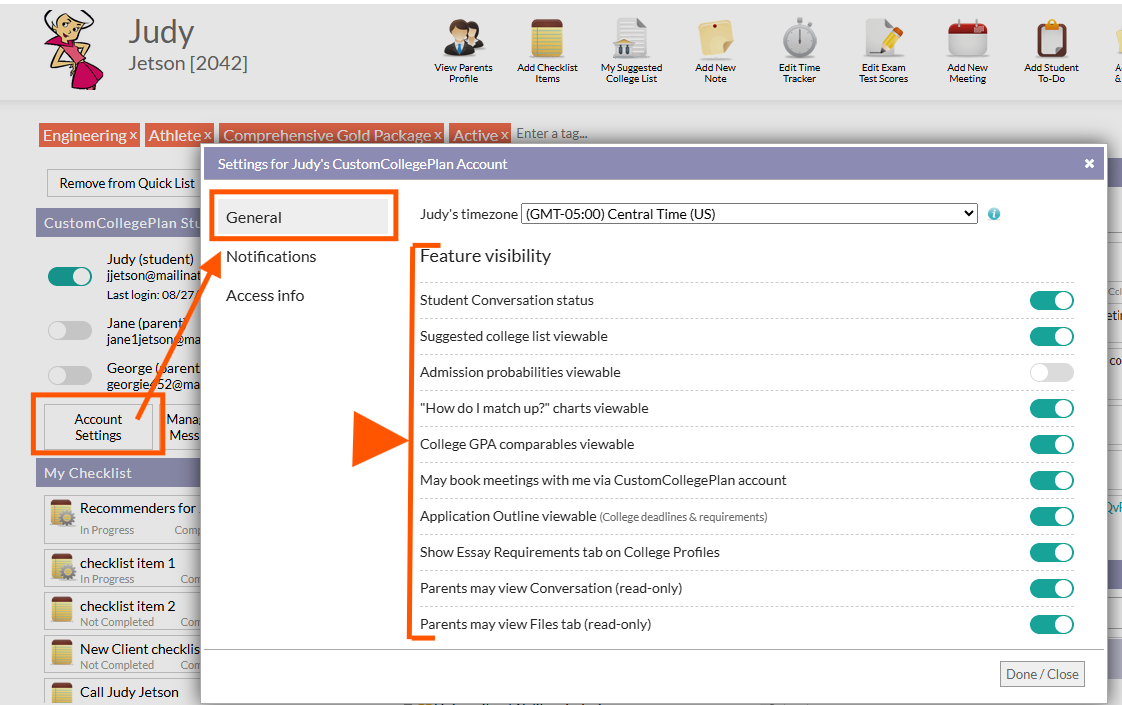1122x705 pixels.
Task: Click timezone info icon
Action: point(994,214)
